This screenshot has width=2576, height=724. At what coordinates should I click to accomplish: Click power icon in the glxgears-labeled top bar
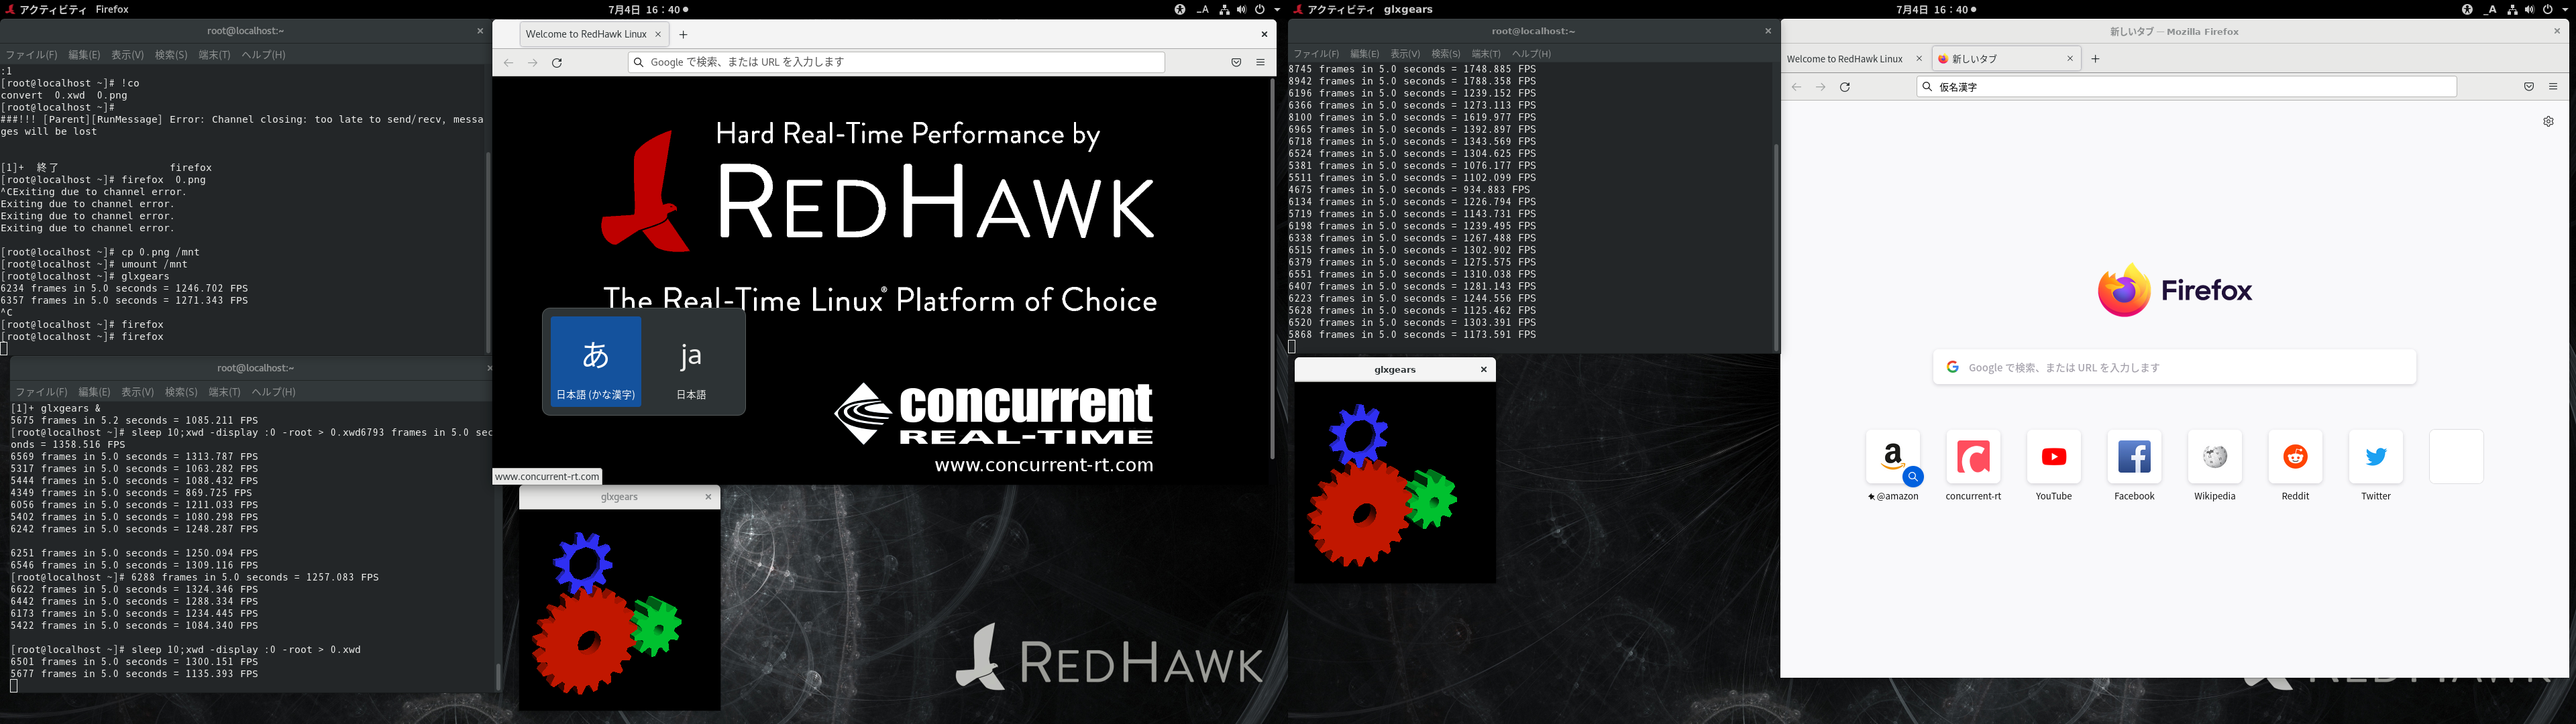(x=2547, y=9)
